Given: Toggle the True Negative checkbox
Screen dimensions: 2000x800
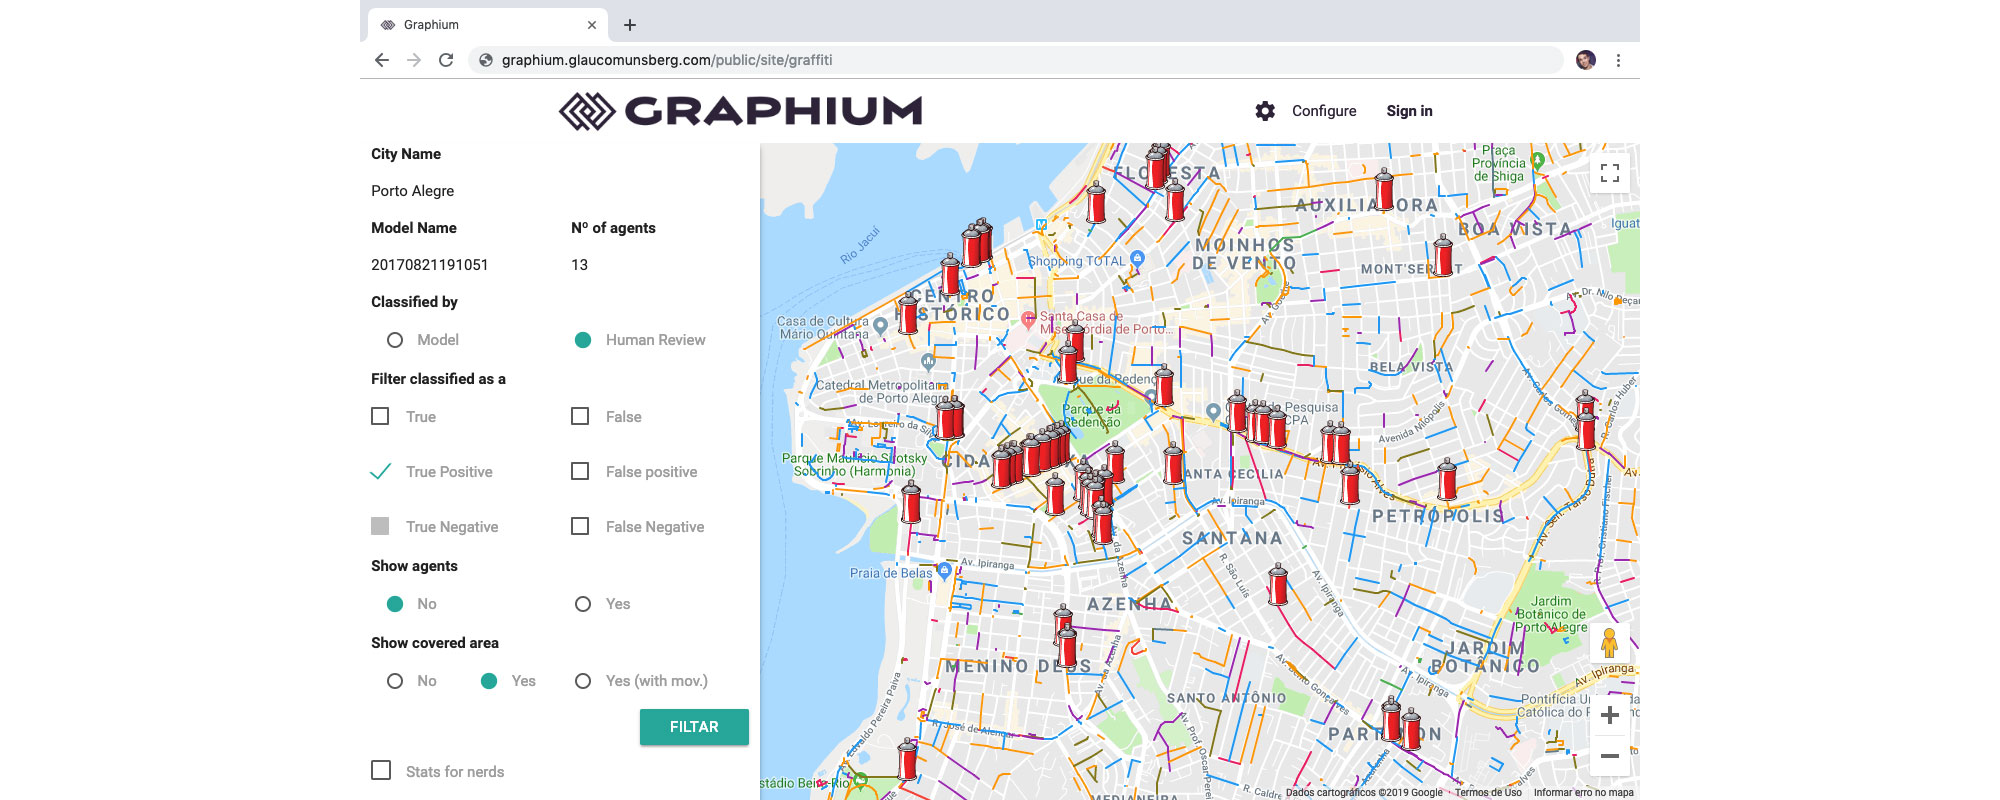Looking at the screenshot, I should pyautogui.click(x=380, y=526).
